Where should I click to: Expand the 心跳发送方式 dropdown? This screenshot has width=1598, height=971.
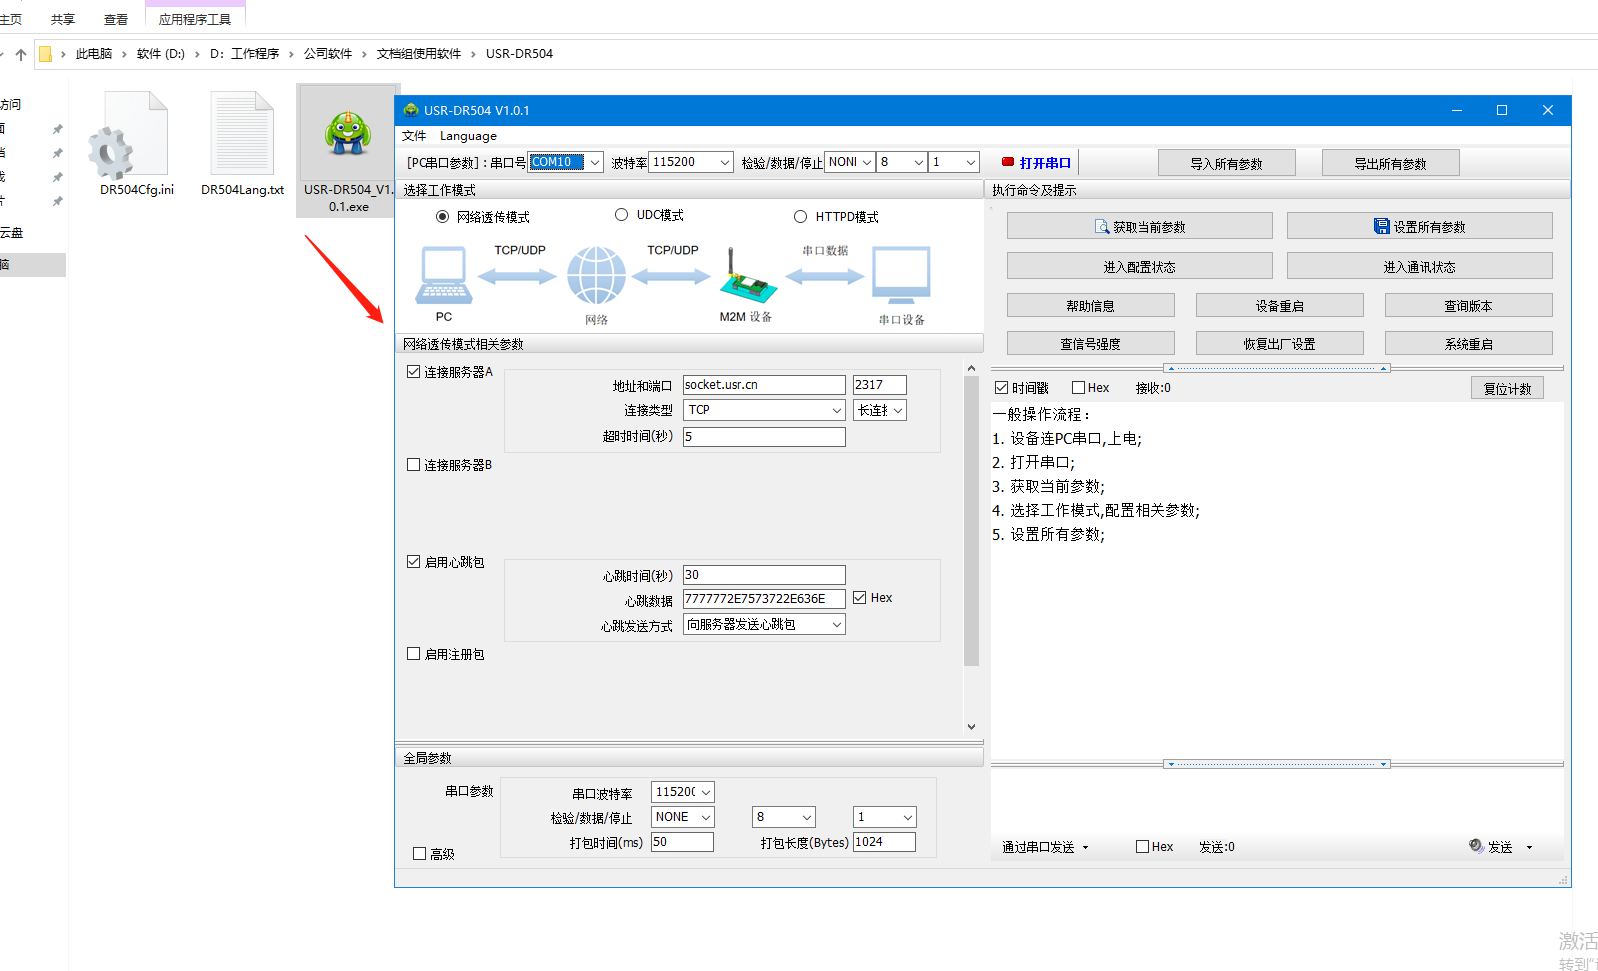tap(837, 624)
